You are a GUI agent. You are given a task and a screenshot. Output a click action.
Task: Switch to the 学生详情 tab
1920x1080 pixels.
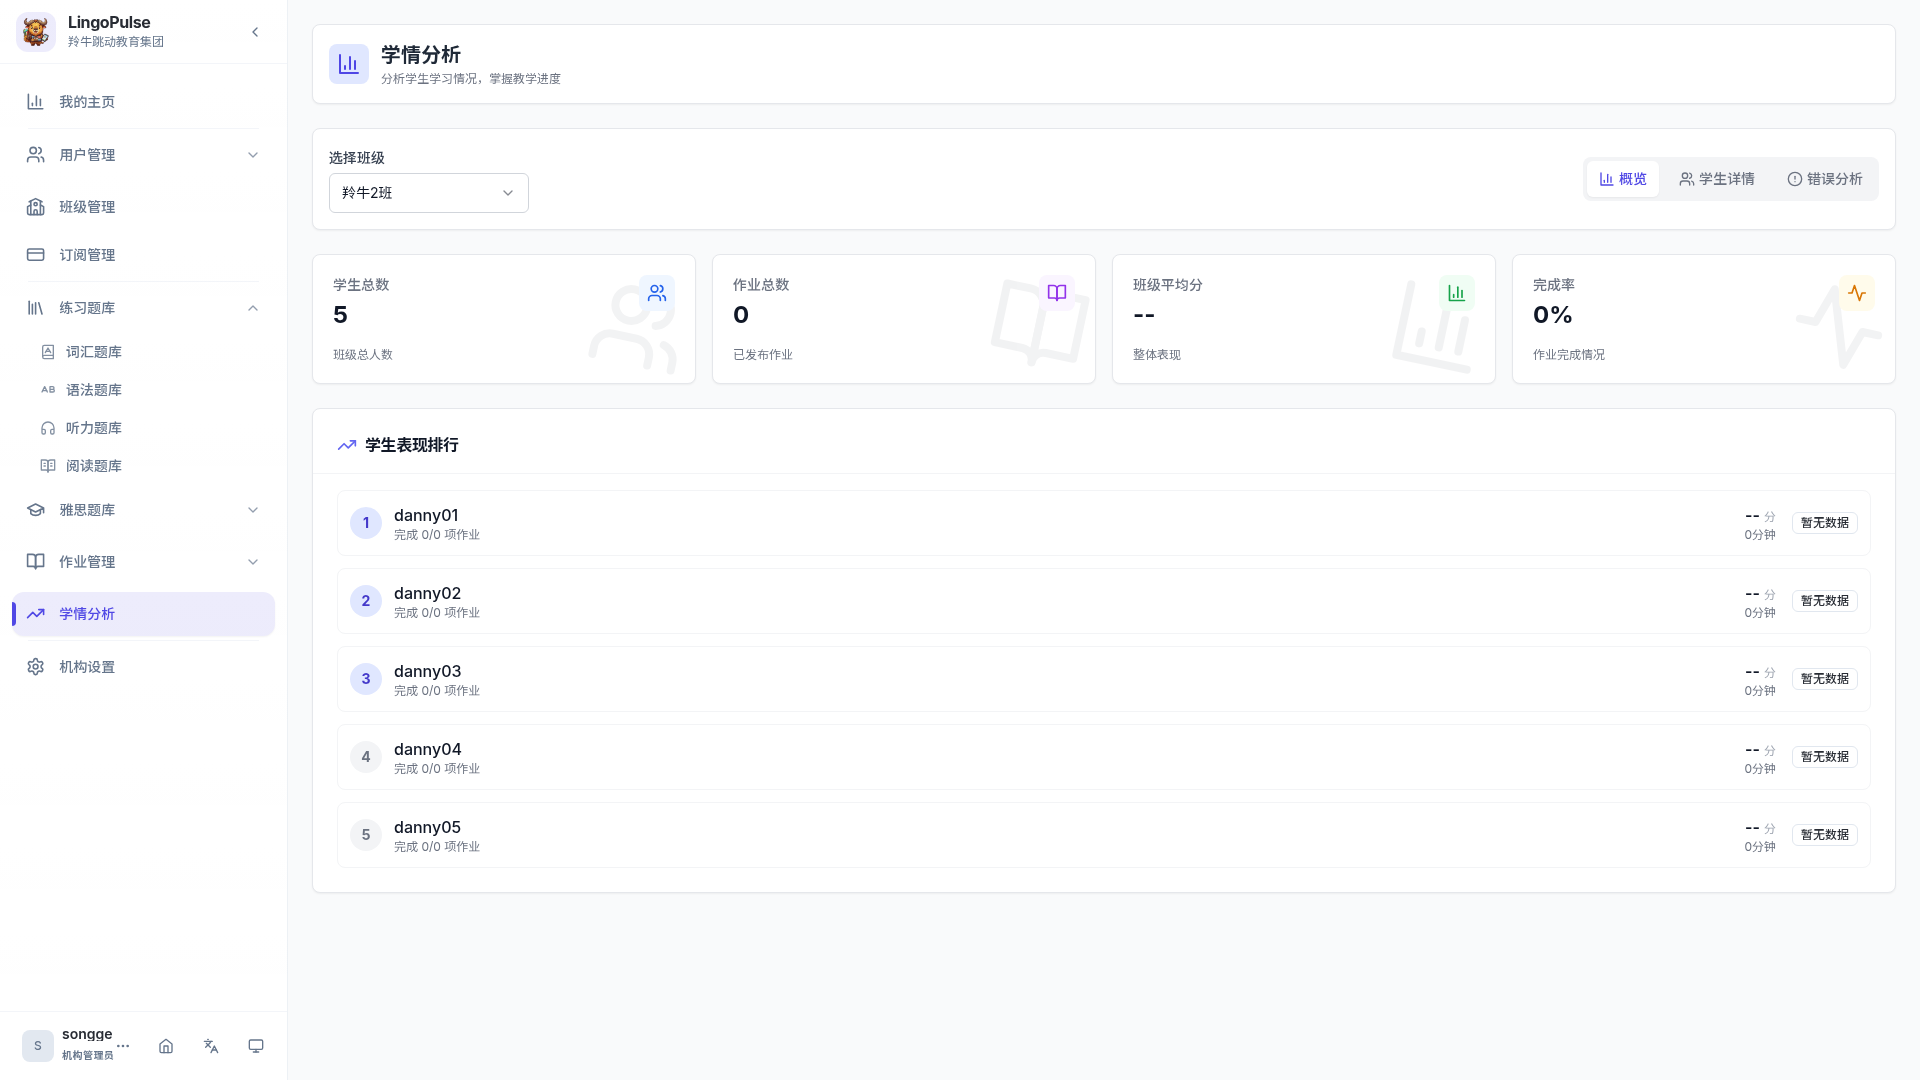point(1716,179)
